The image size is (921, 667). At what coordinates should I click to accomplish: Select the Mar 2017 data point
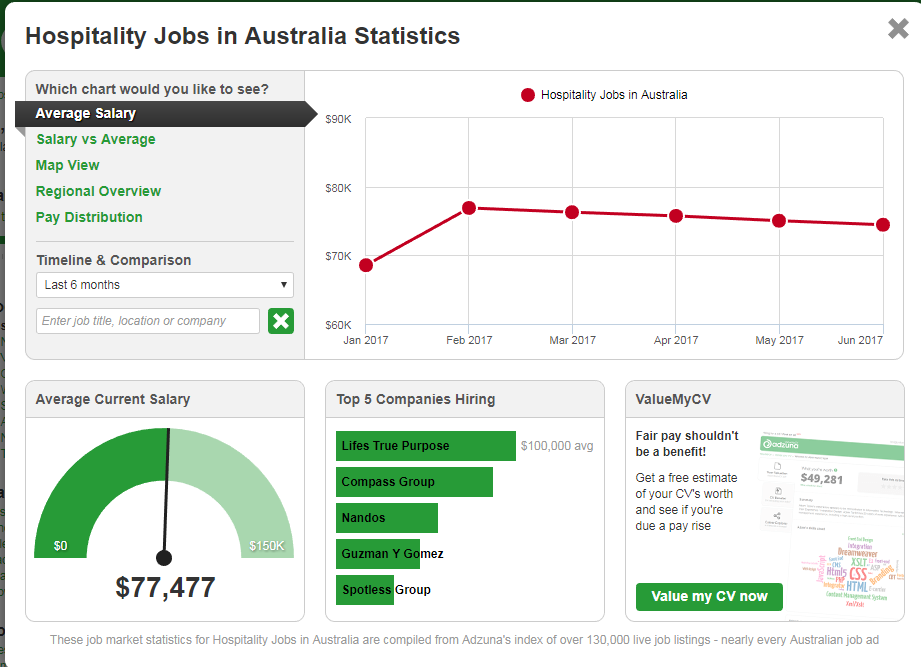pyautogui.click(x=572, y=213)
